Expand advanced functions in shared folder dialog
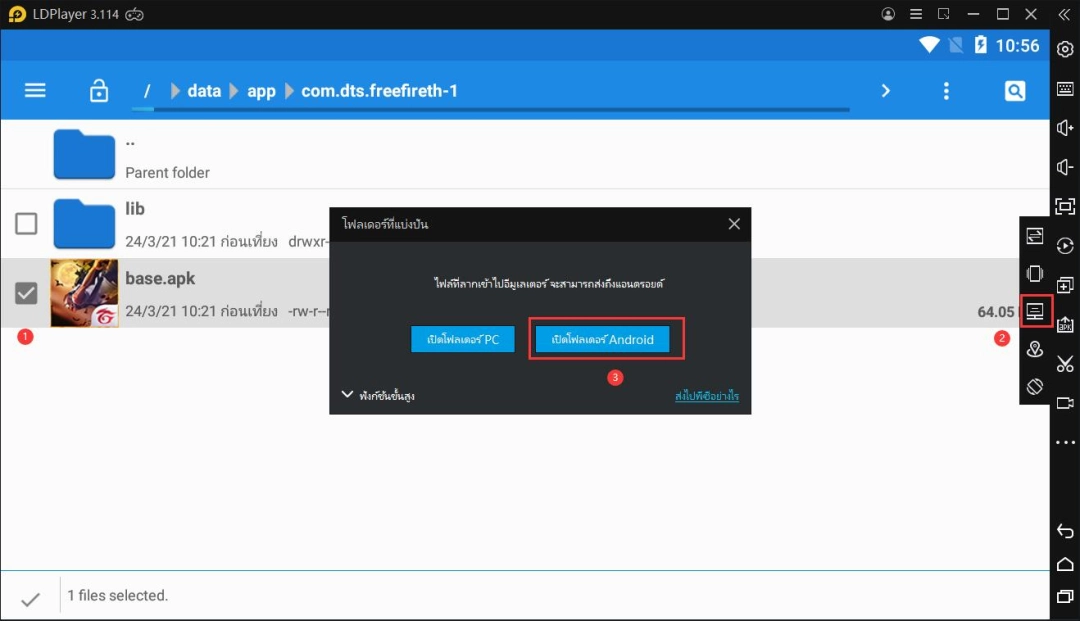The height and width of the screenshot is (621, 1080). [379, 396]
